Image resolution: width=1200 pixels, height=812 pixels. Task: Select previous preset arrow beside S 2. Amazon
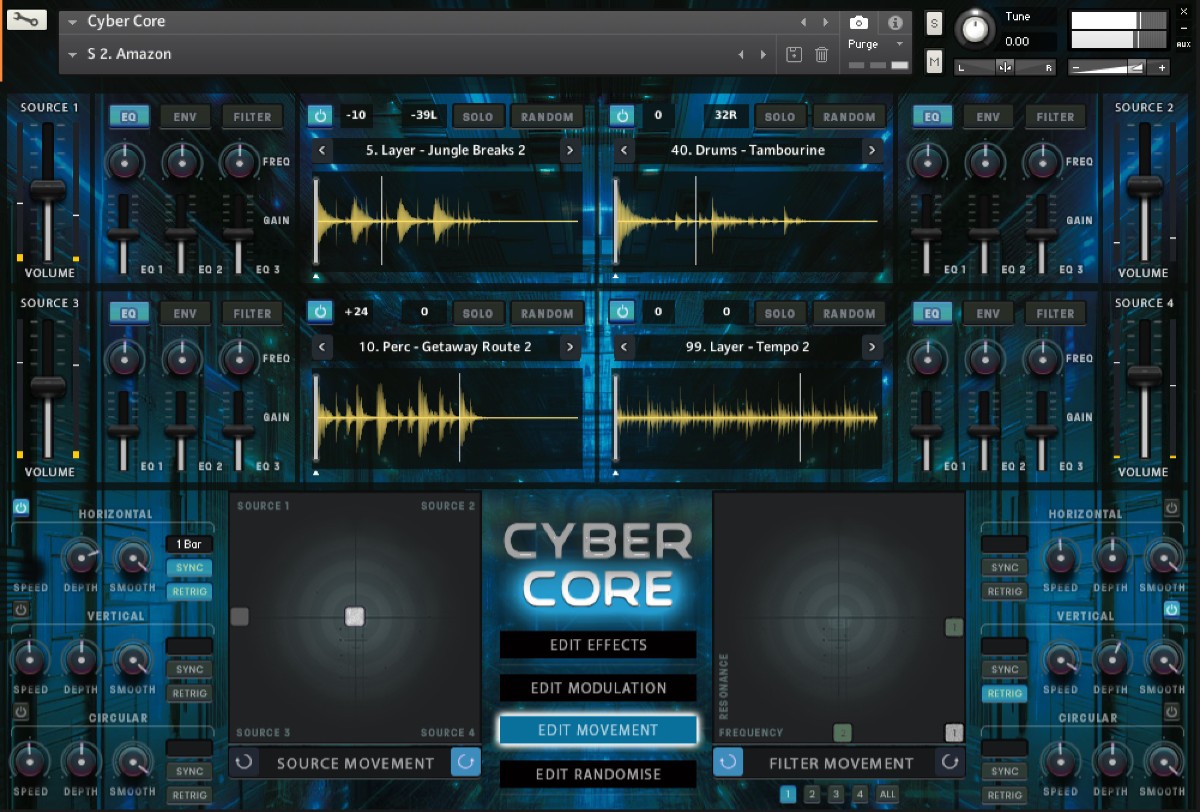click(741, 55)
